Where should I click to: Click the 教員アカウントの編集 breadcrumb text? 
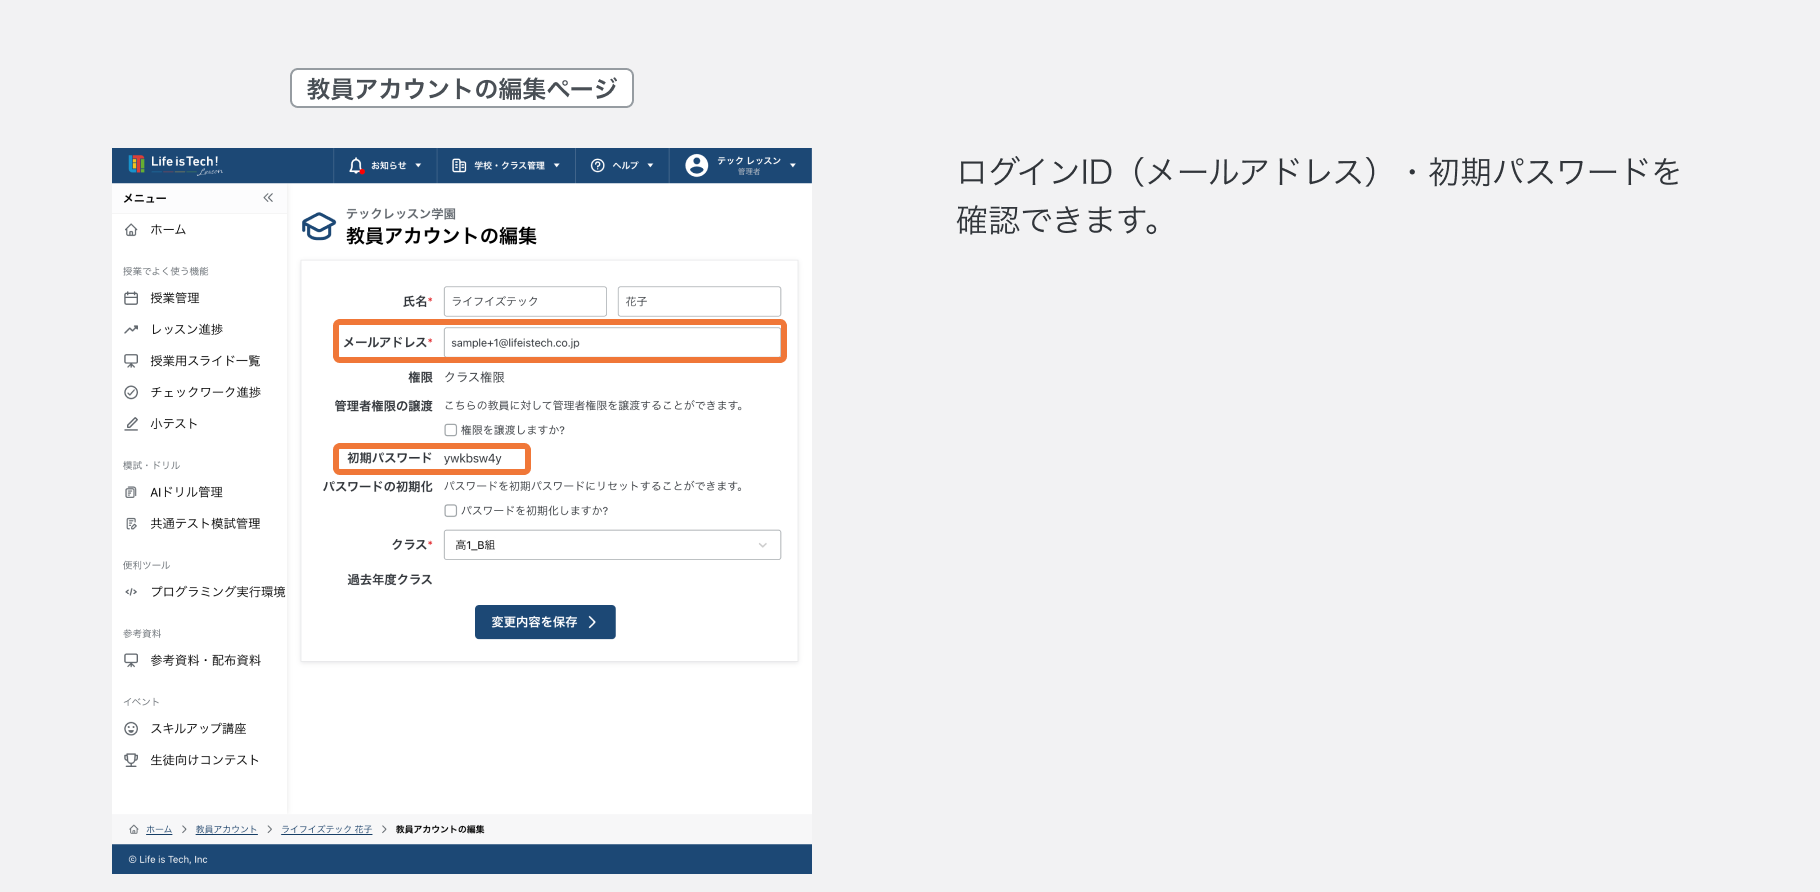click(440, 829)
